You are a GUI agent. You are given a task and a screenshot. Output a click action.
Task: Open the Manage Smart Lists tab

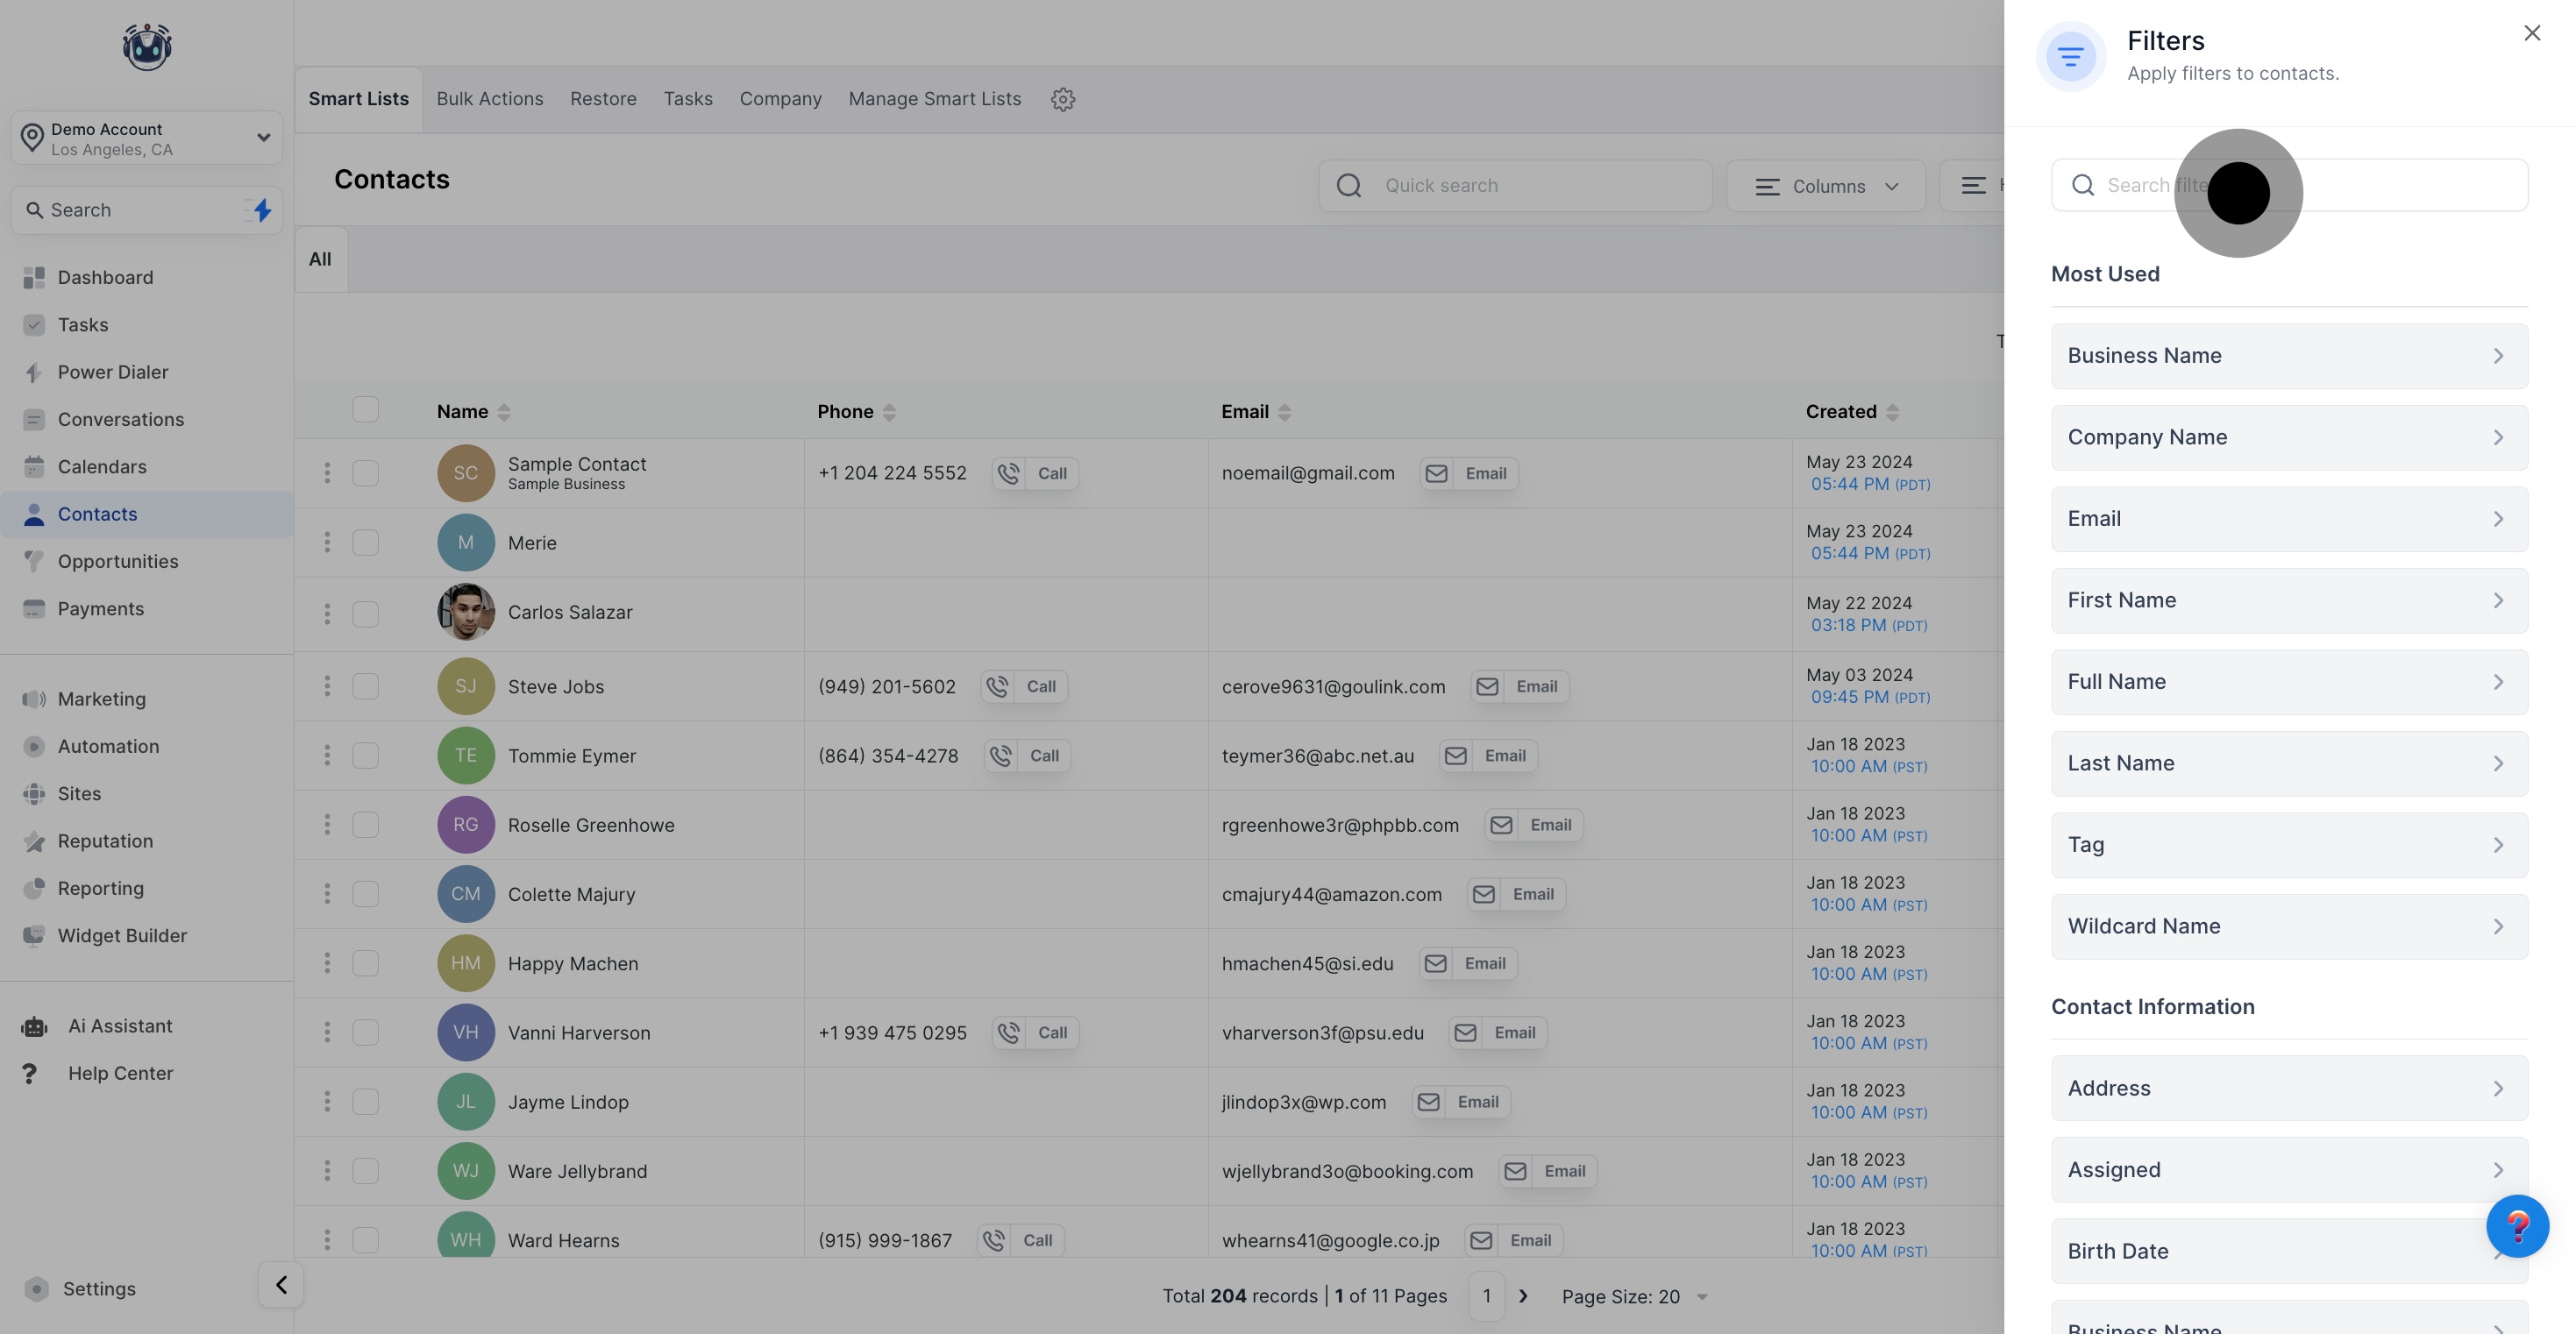pyautogui.click(x=934, y=99)
